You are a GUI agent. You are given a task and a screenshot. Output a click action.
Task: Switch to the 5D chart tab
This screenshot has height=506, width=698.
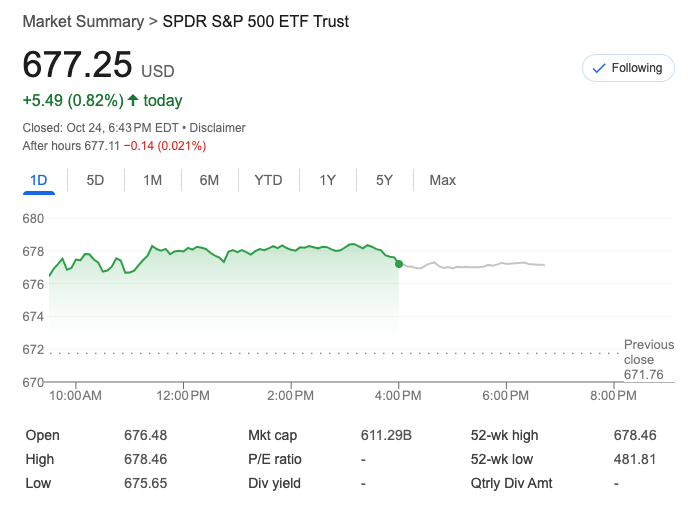(x=95, y=180)
